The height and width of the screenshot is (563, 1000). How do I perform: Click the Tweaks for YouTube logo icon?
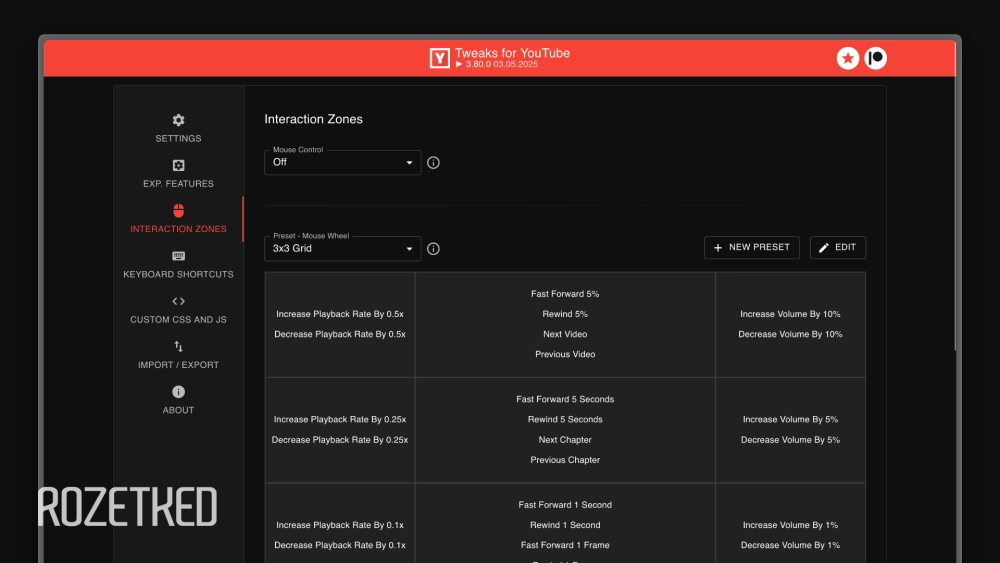(439, 58)
